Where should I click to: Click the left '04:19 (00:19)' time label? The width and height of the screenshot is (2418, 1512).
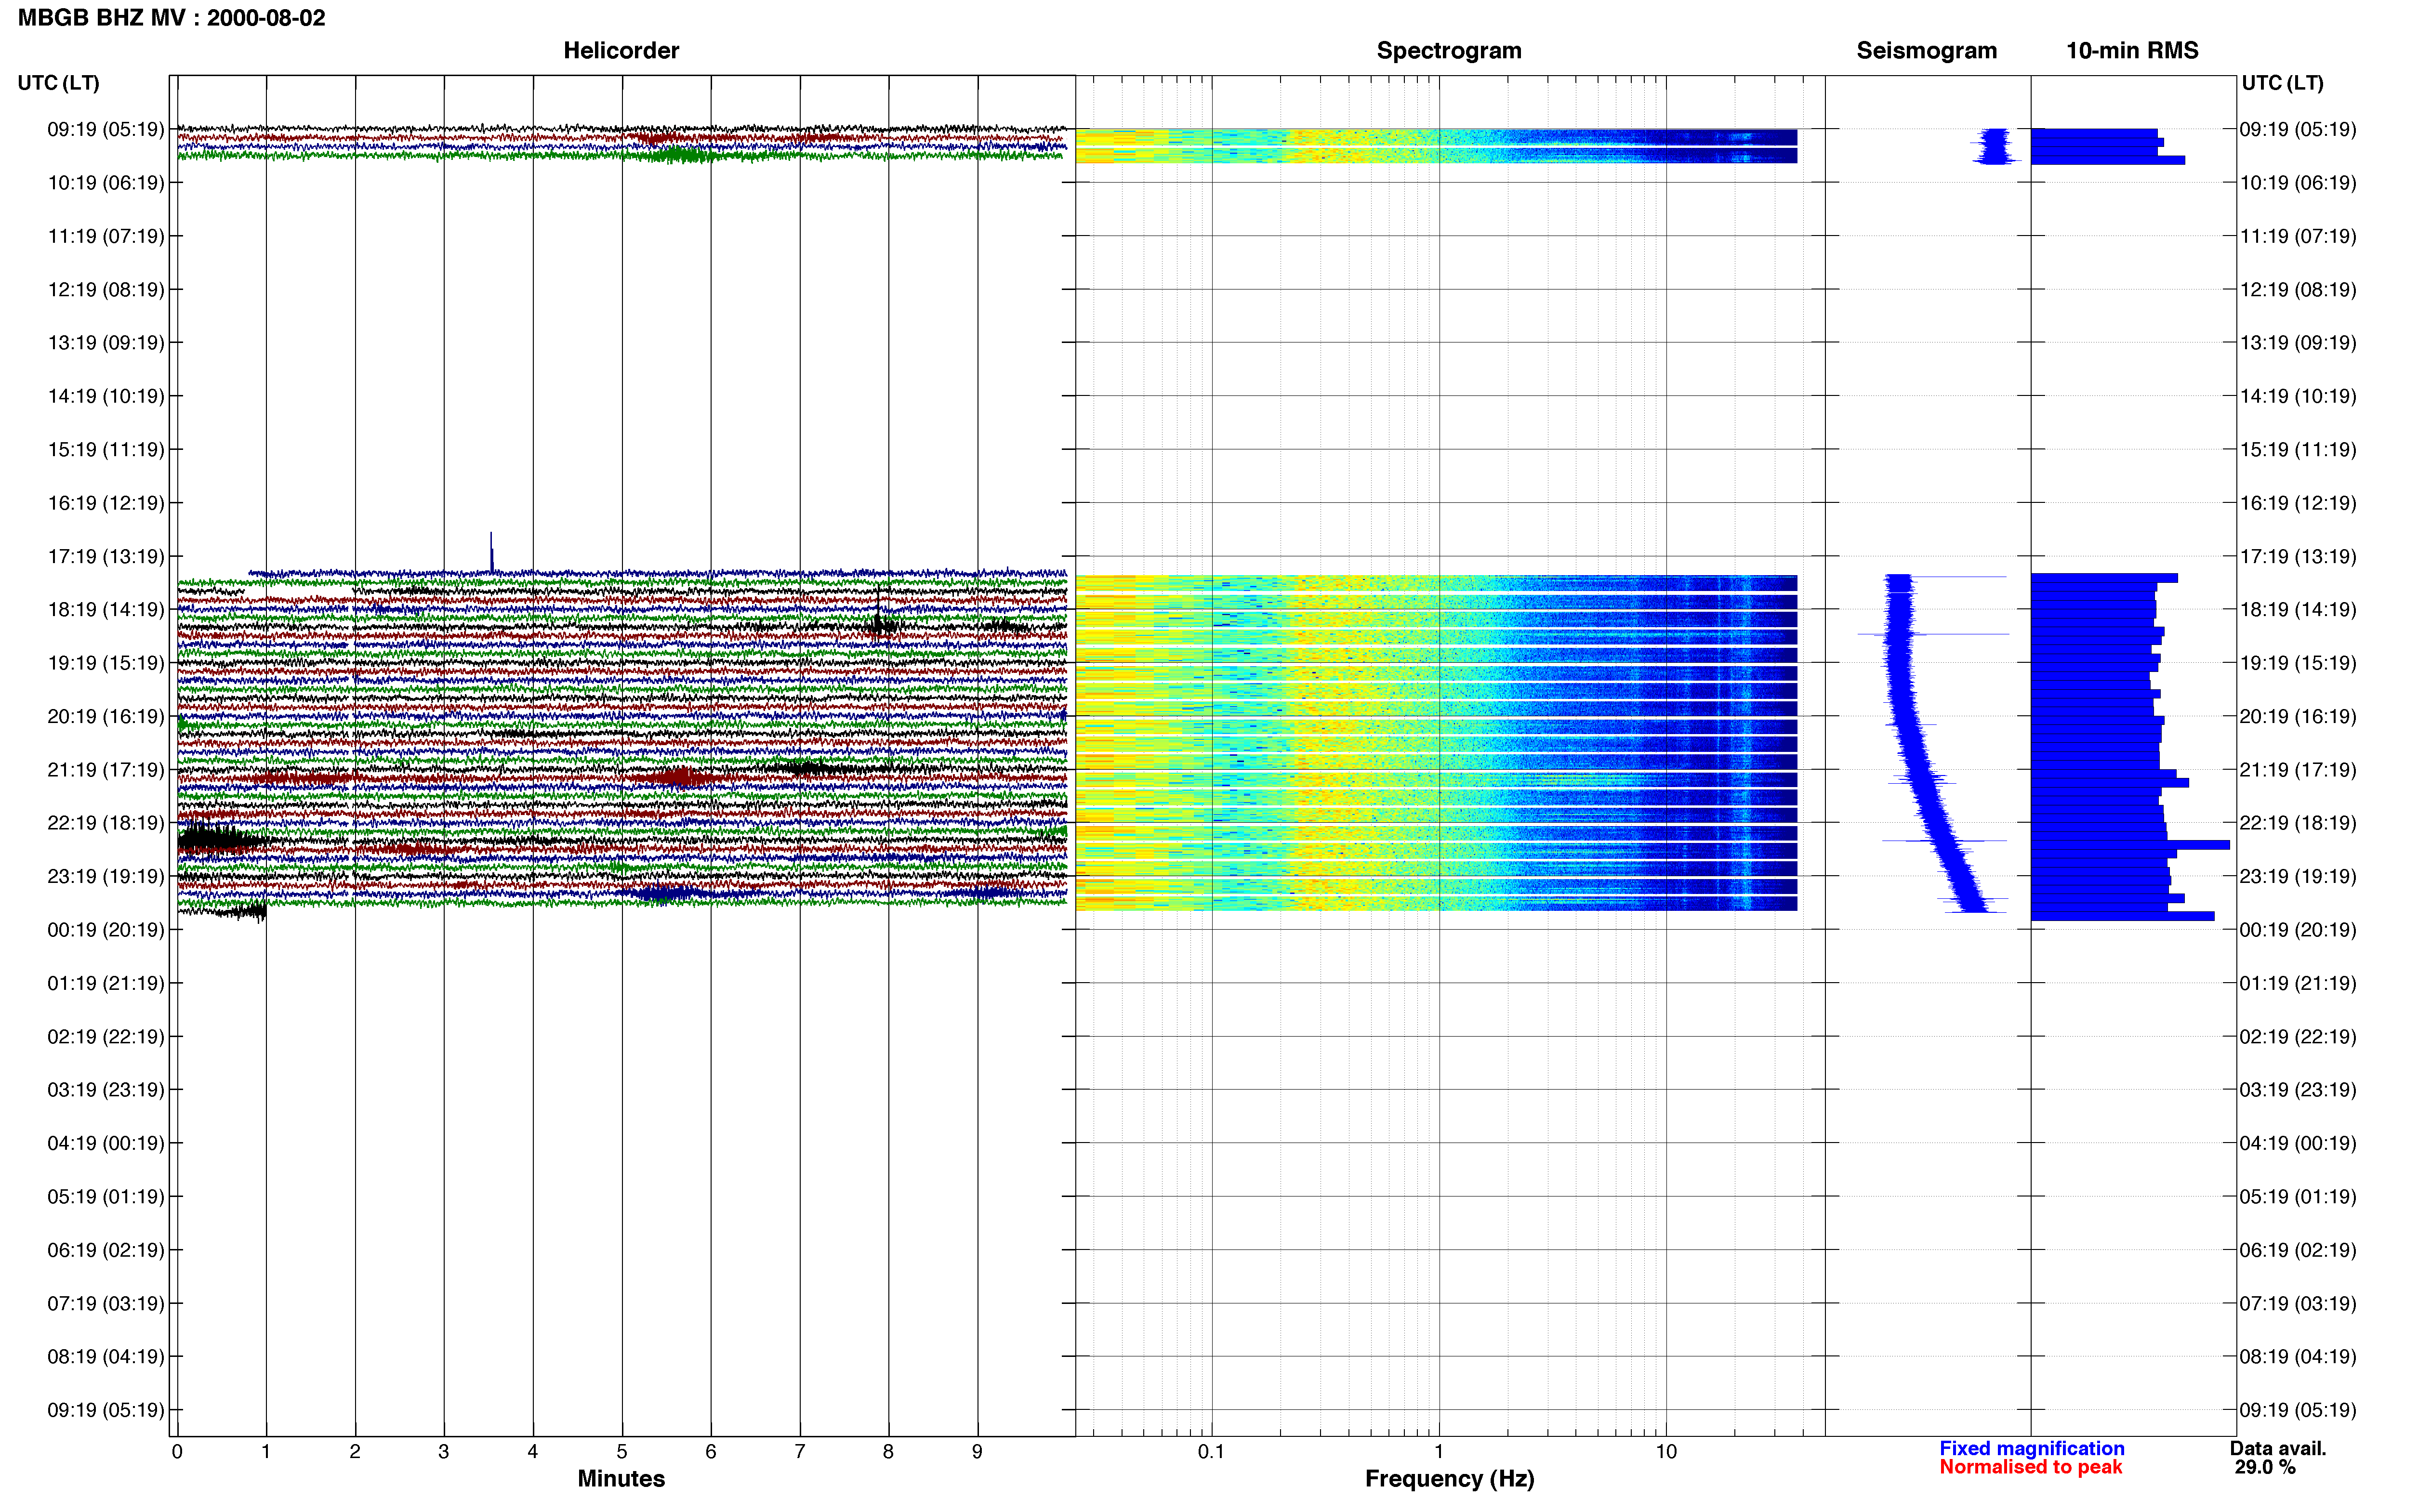pos(106,1143)
